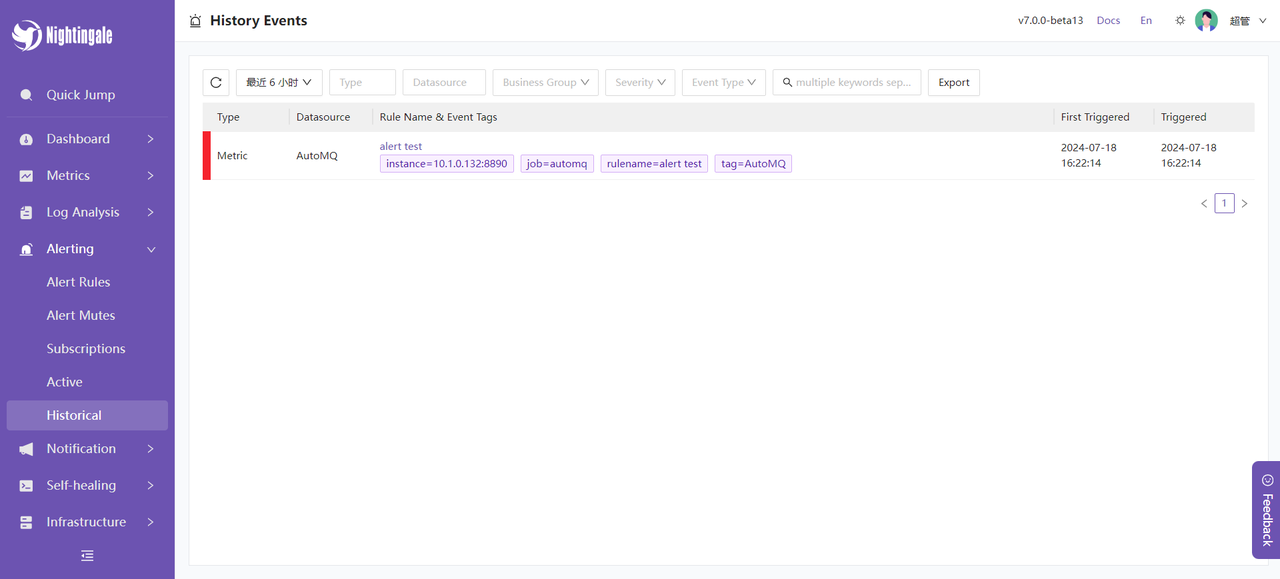
Task: Open Alert Mutes page
Action: 81,315
